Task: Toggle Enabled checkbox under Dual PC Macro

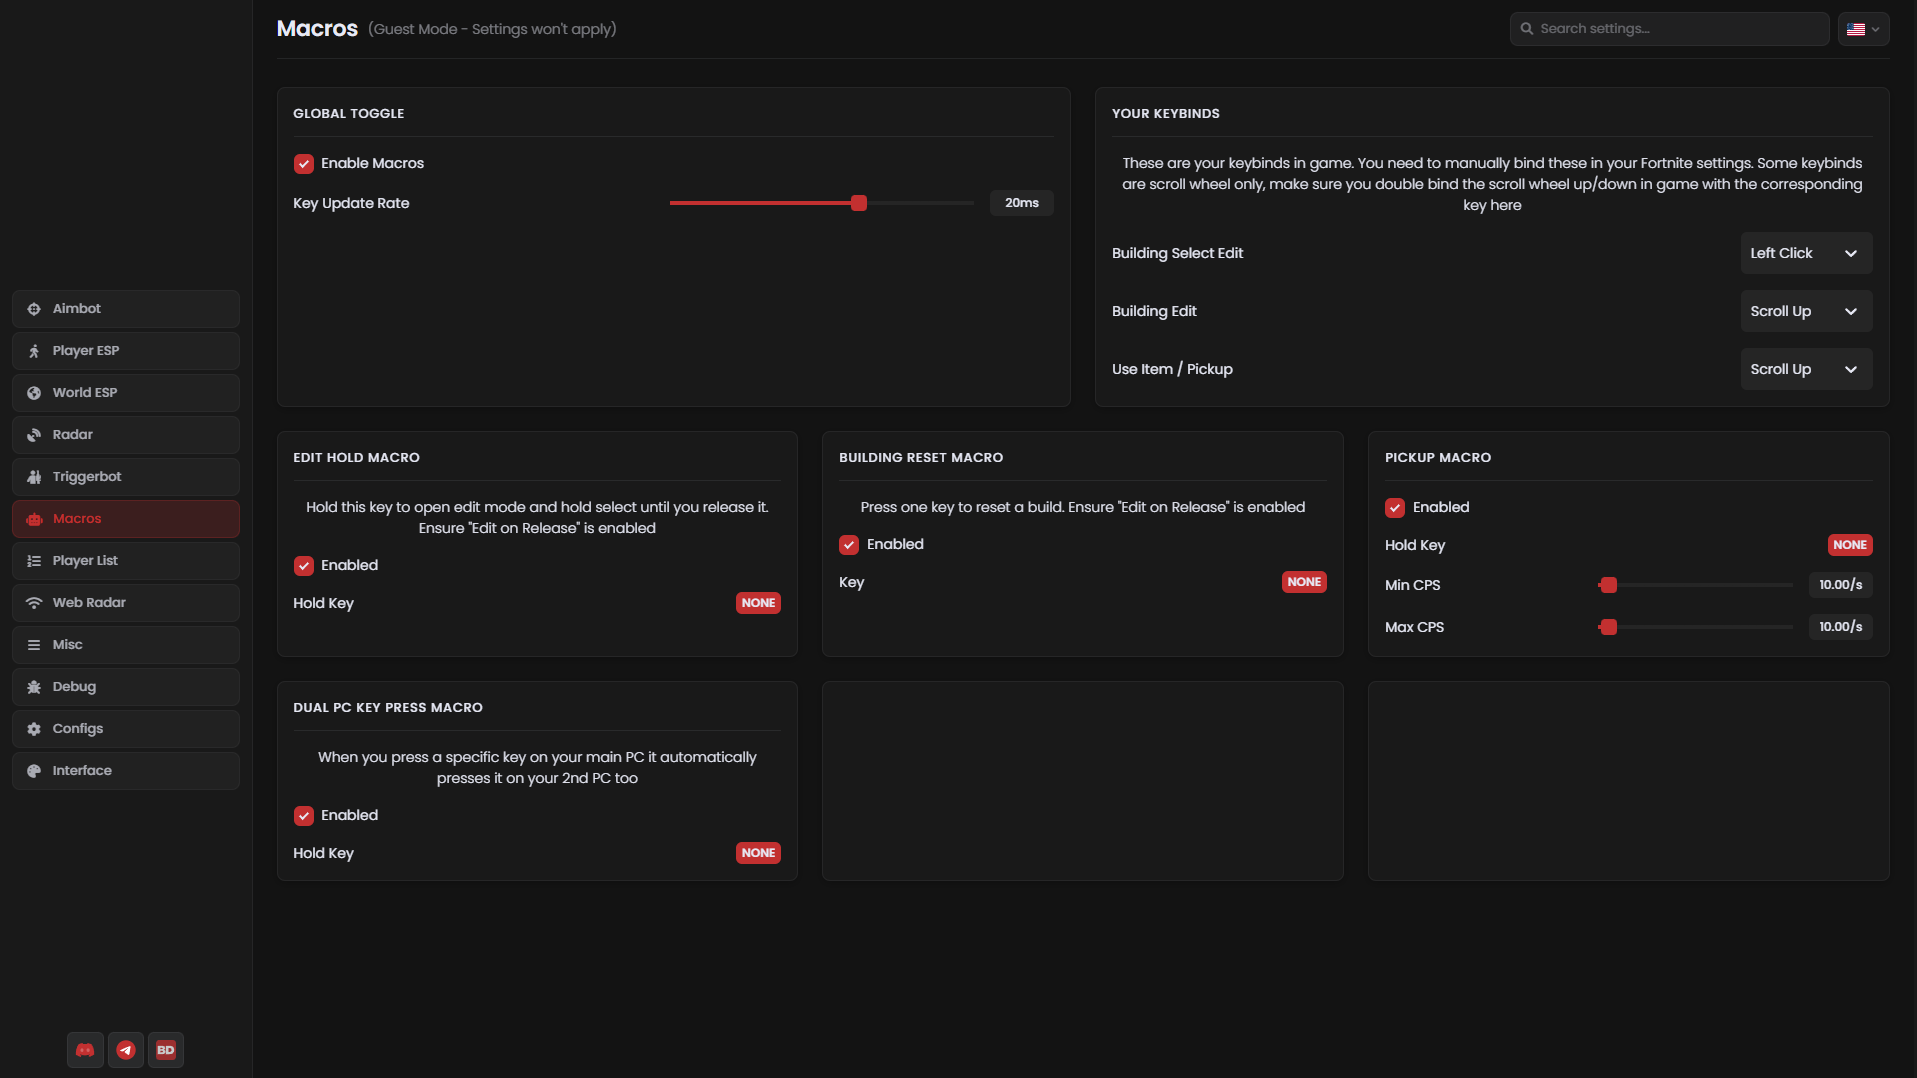Action: coord(304,816)
